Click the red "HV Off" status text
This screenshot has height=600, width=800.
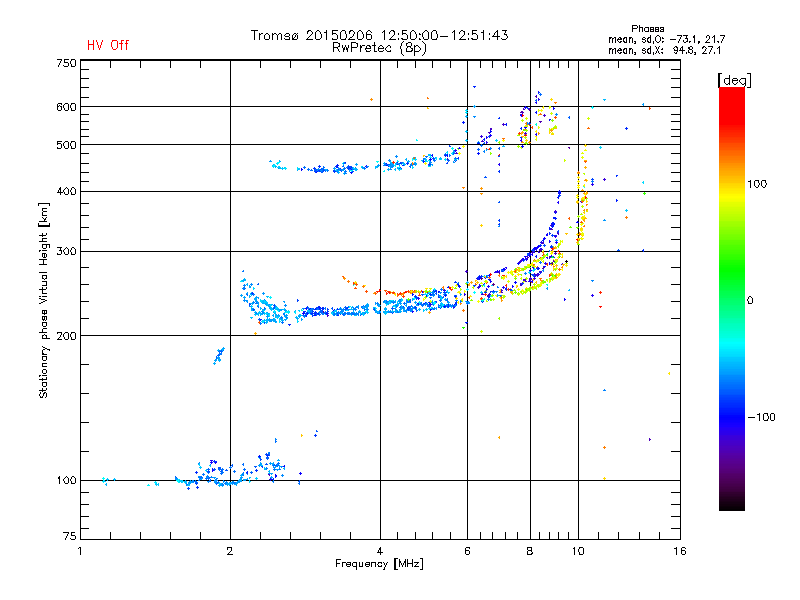pyautogui.click(x=108, y=45)
